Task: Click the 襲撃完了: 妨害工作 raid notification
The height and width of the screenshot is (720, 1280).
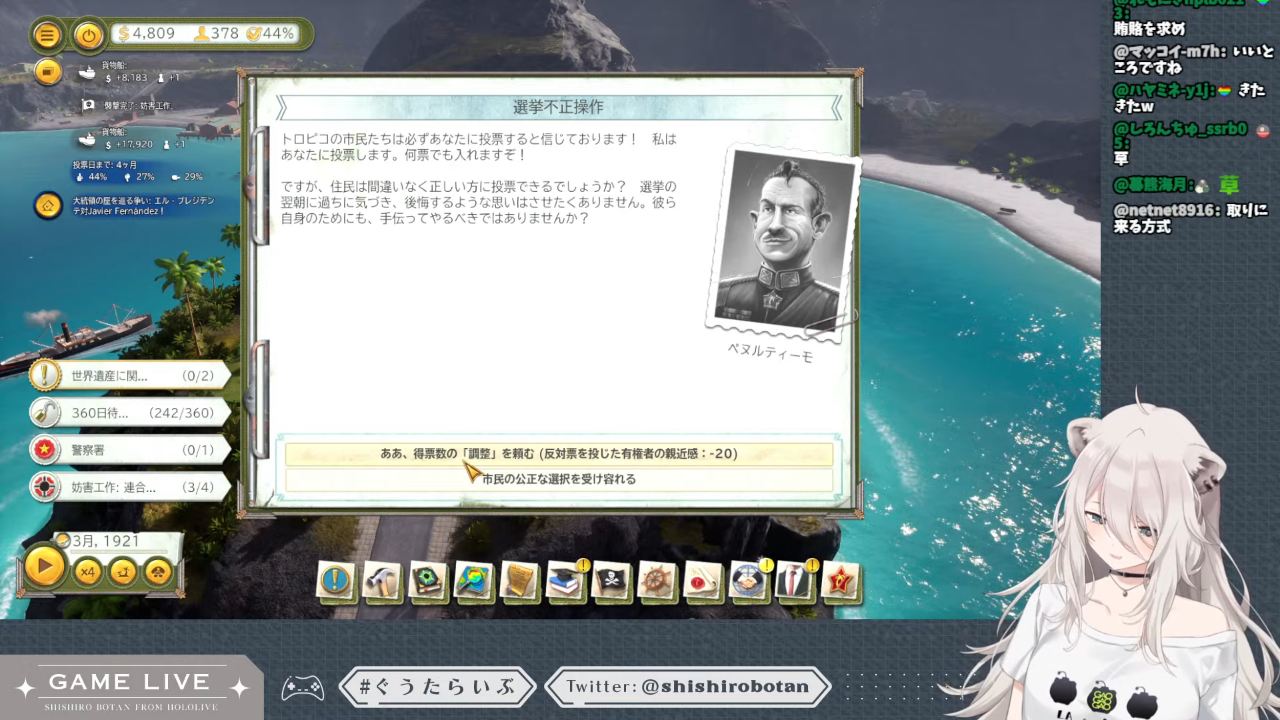Action: coord(127,105)
